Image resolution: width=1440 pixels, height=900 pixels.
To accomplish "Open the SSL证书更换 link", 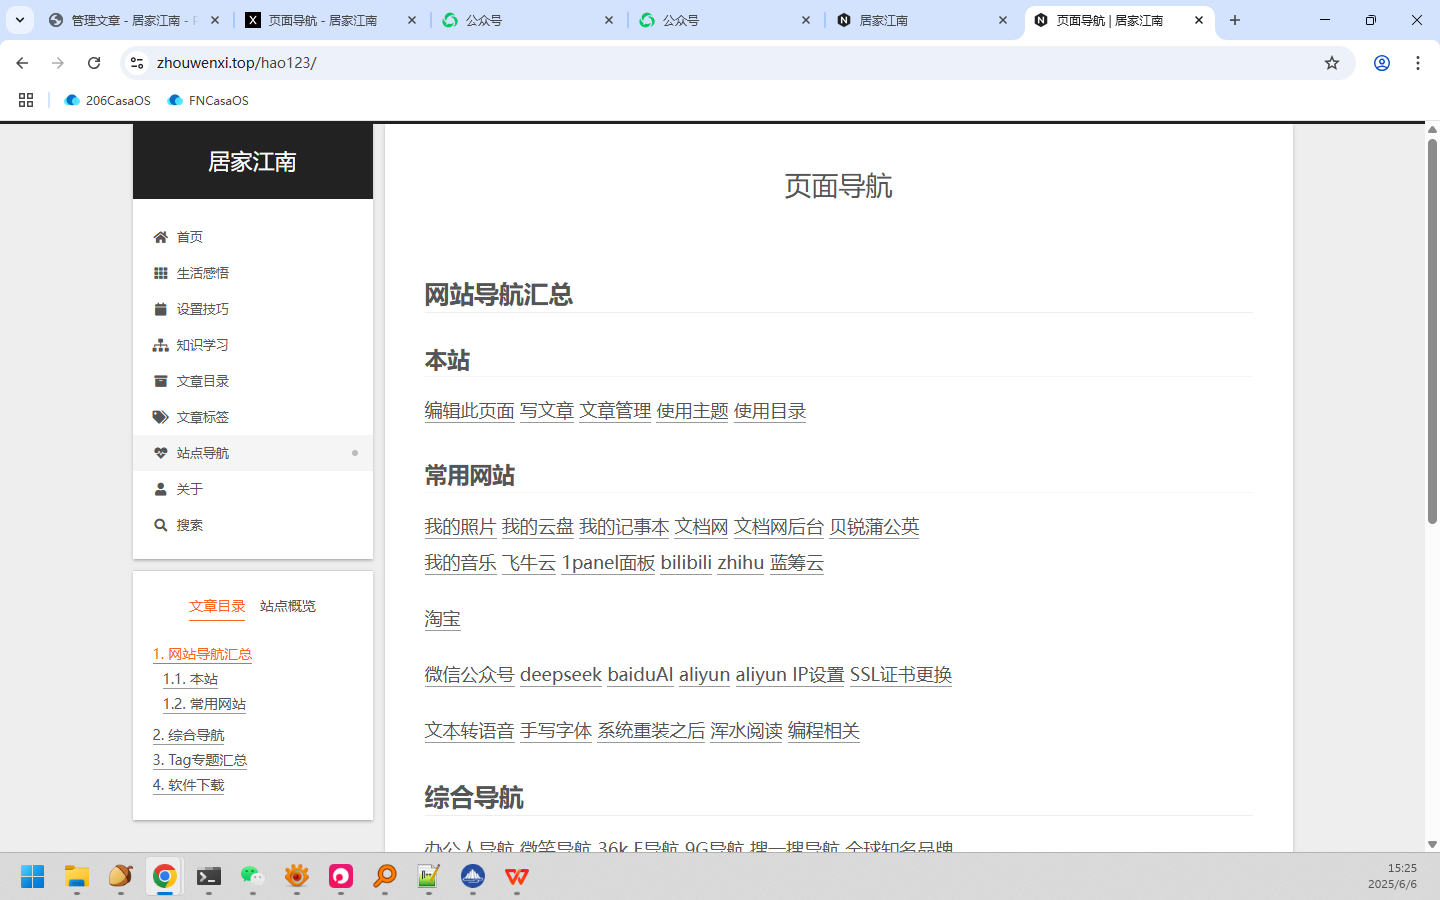I will [x=900, y=675].
